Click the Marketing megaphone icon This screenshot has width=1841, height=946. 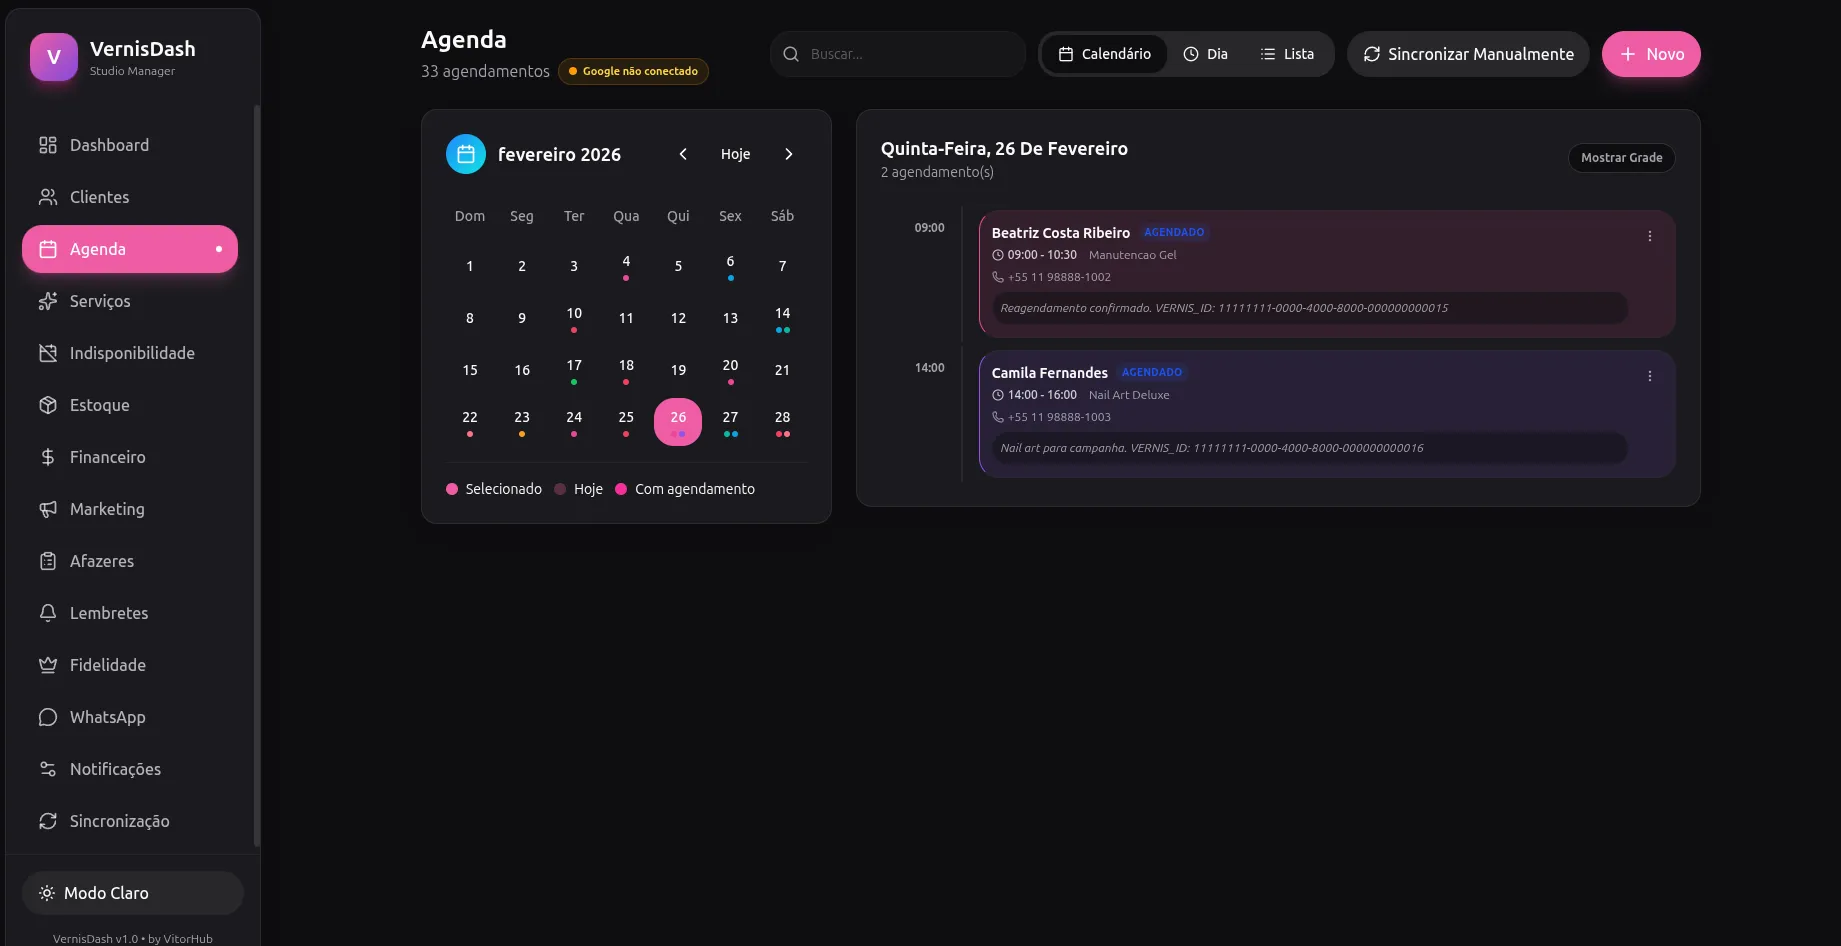pos(48,509)
